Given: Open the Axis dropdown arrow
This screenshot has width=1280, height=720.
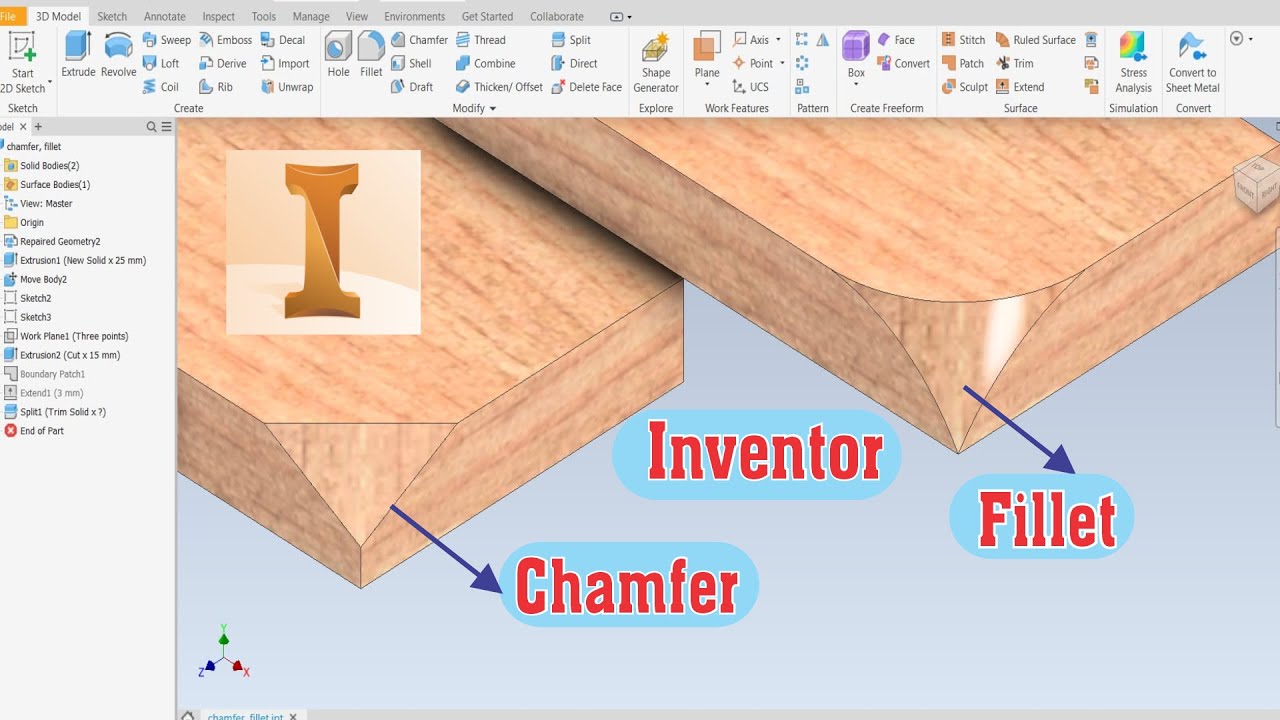Looking at the screenshot, I should (778, 40).
